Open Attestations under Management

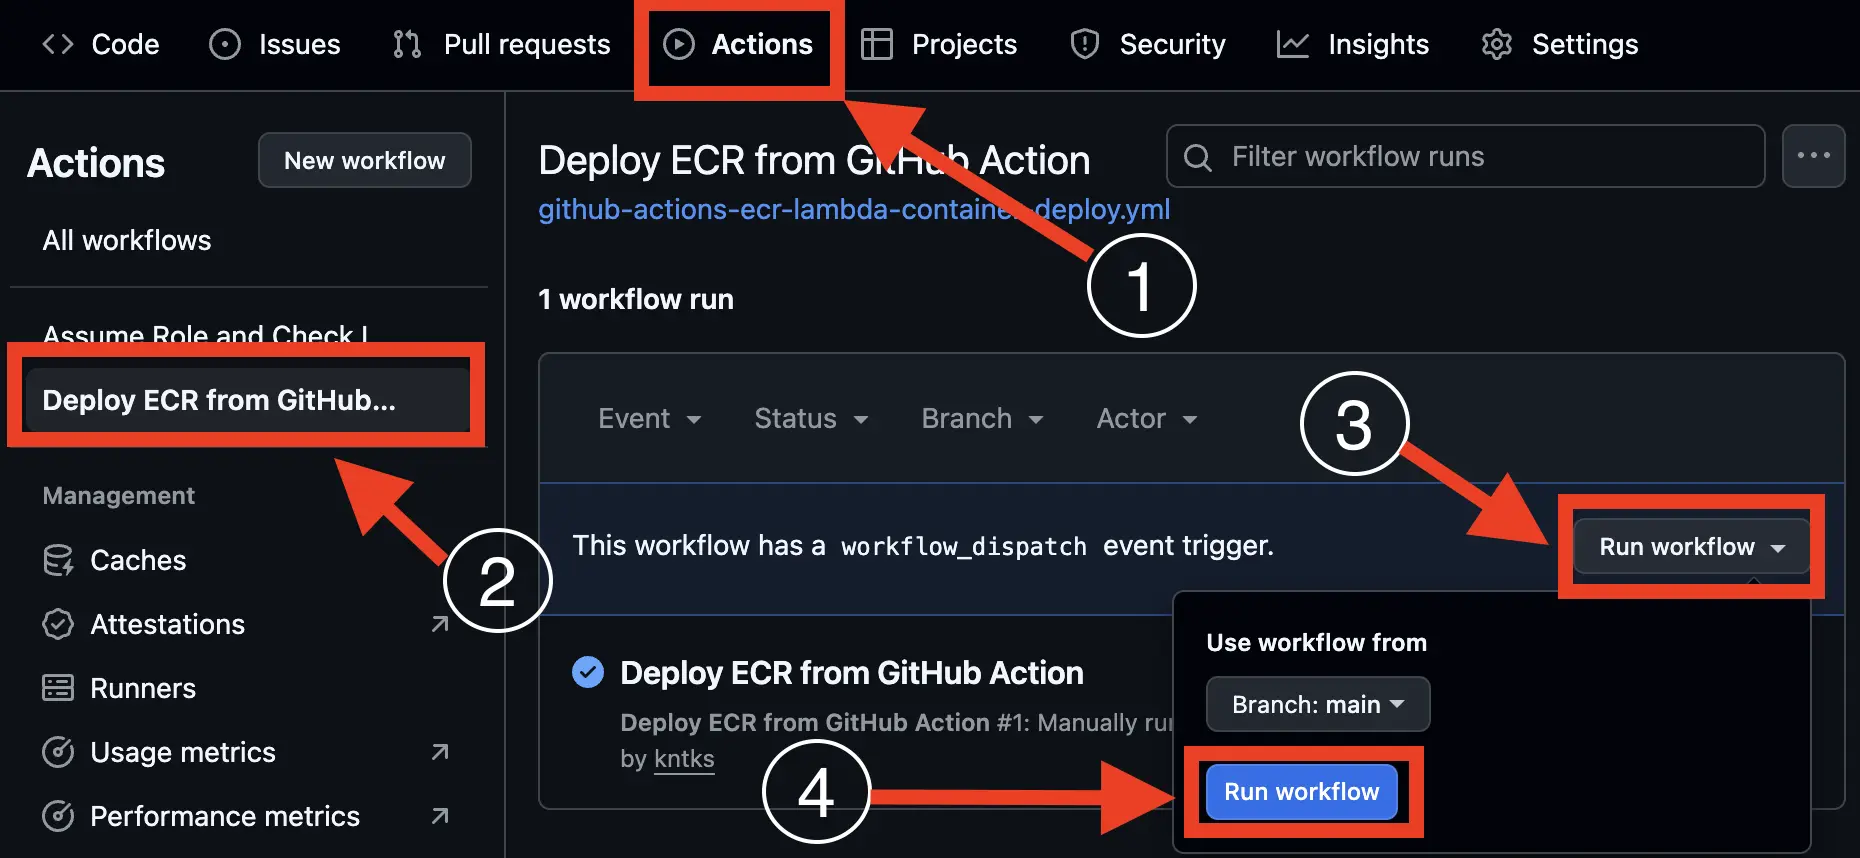167,624
